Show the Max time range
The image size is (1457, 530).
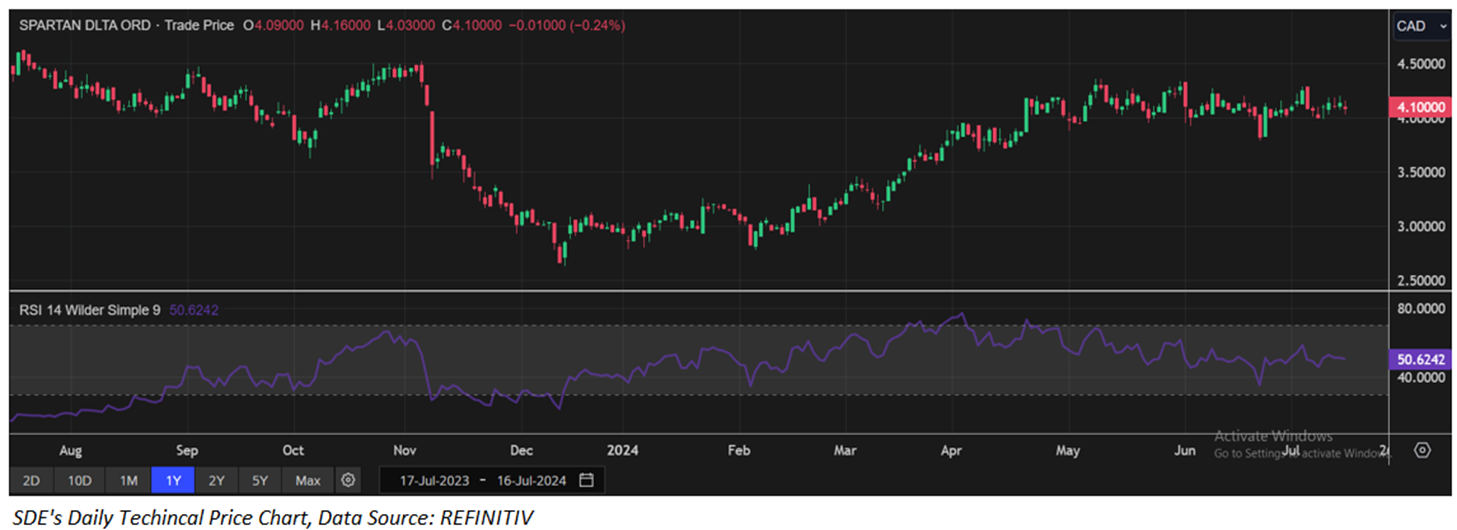(x=308, y=480)
